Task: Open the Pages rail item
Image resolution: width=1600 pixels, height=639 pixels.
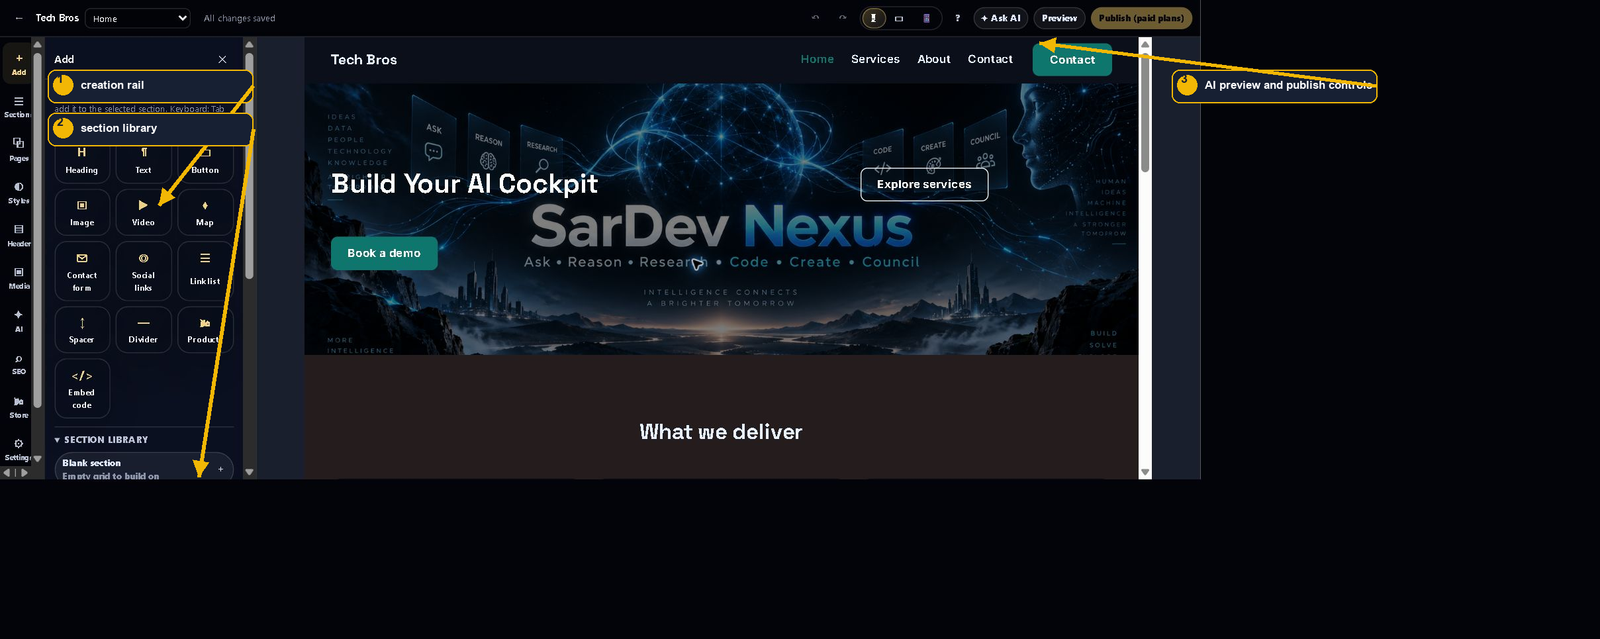Action: point(18,150)
